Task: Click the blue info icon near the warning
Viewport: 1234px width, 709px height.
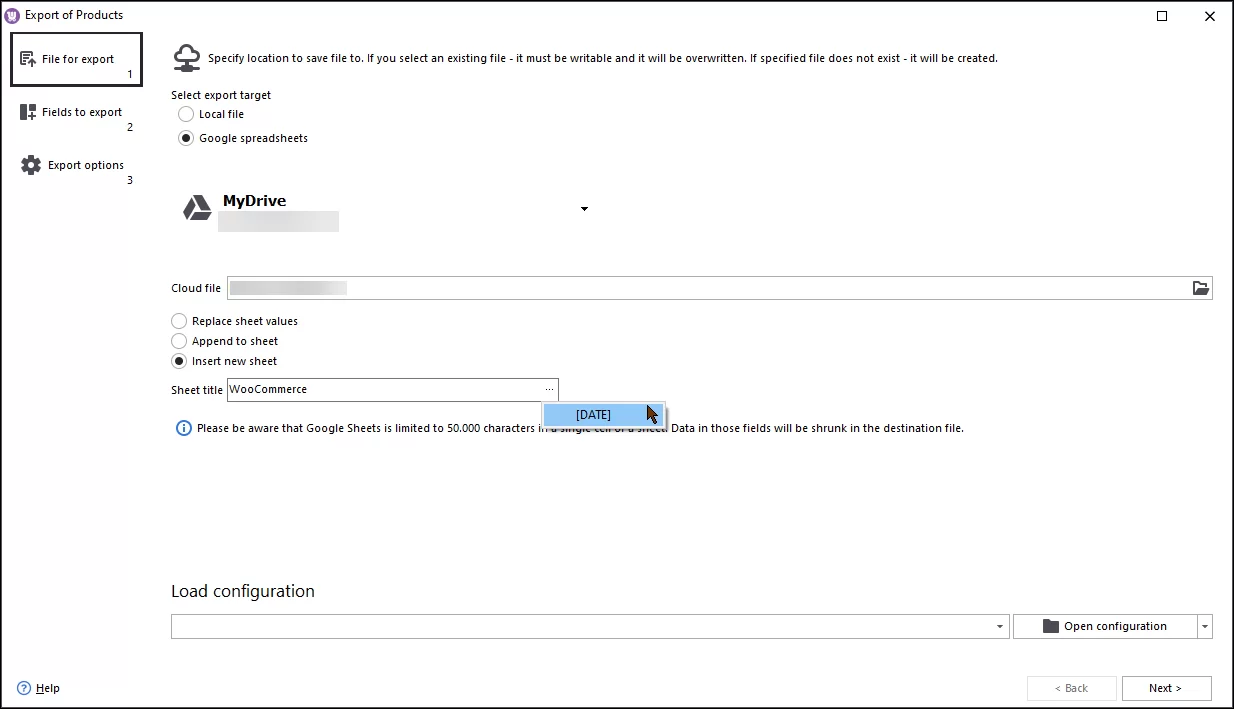Action: coord(183,428)
